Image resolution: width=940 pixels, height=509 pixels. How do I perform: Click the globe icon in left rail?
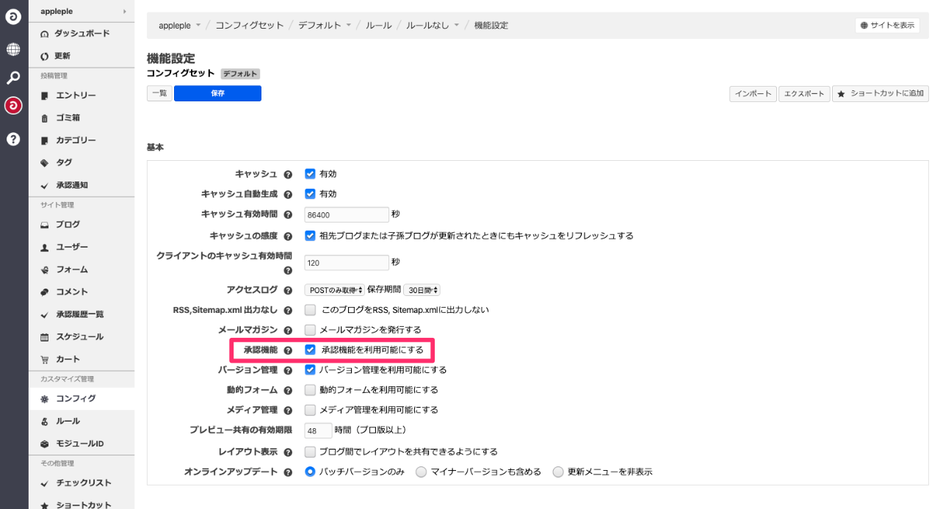click(x=13, y=48)
